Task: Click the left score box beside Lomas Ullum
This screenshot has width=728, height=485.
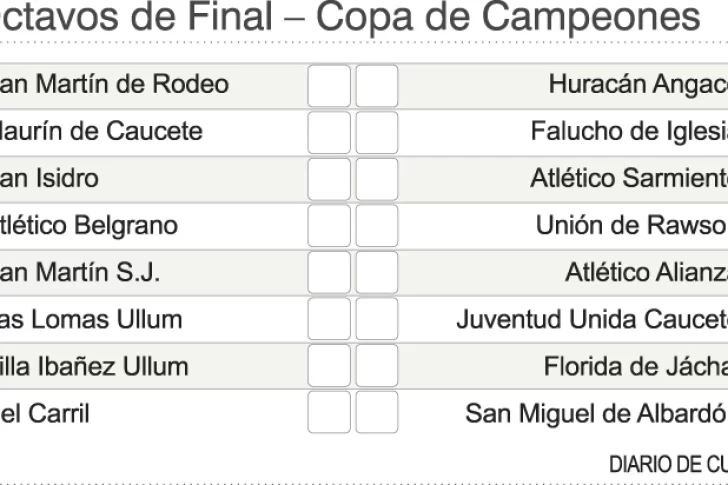Action: point(329,319)
